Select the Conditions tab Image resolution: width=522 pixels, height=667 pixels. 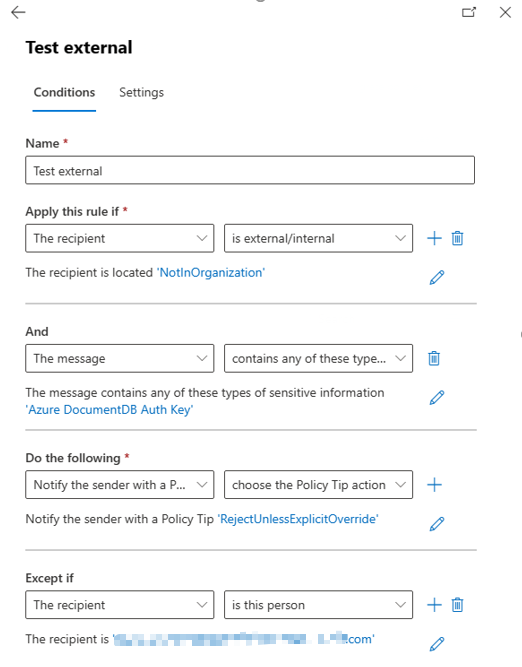click(64, 92)
